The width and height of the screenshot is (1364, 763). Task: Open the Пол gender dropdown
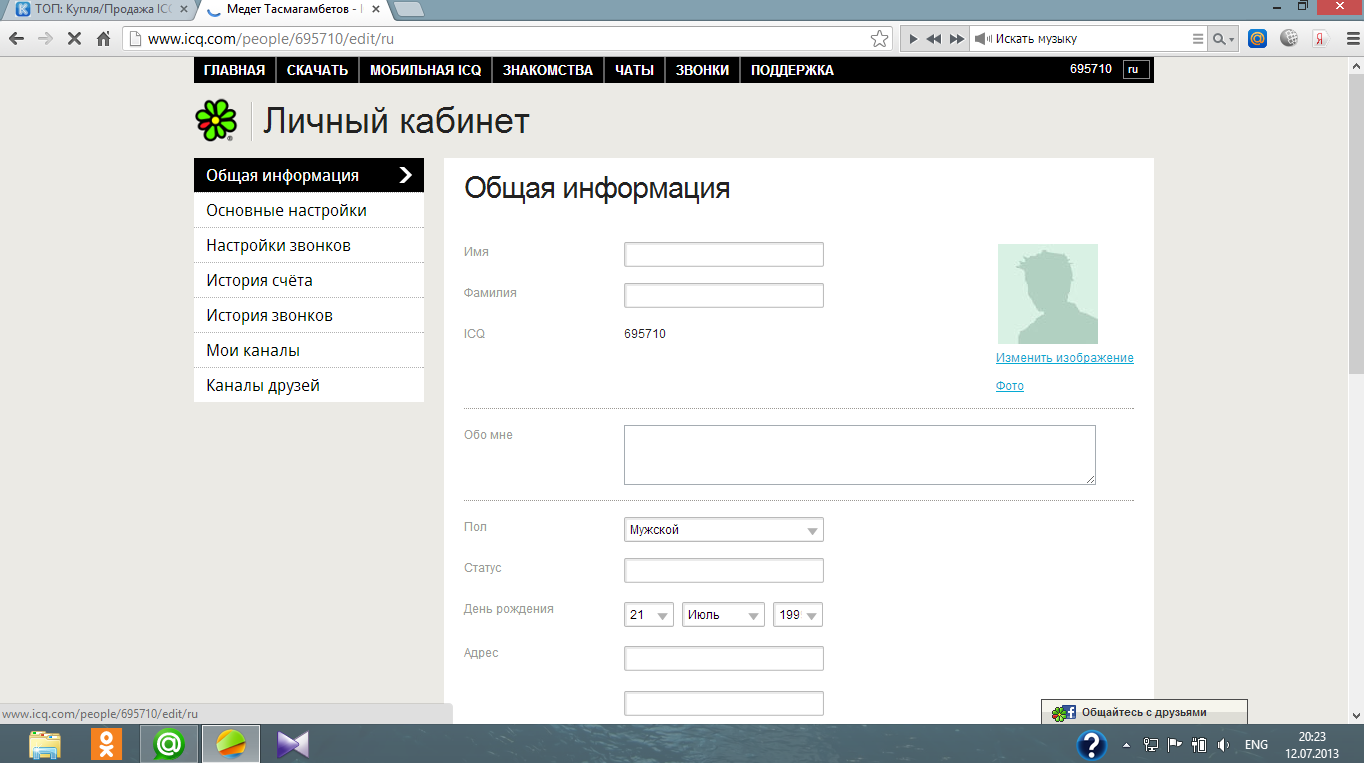[x=723, y=530]
